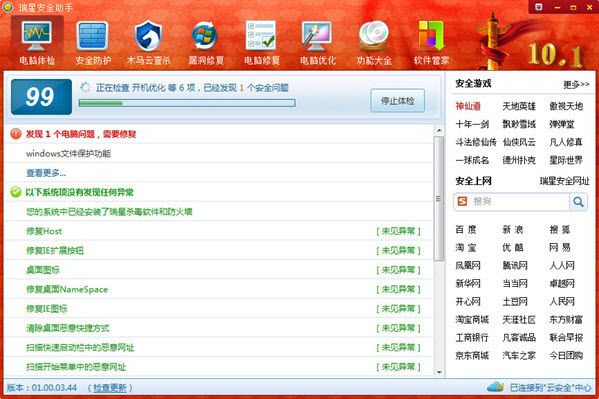Viewport: 599px width, 399px height.
Task: Click the 停止体检 button
Action: 398,101
